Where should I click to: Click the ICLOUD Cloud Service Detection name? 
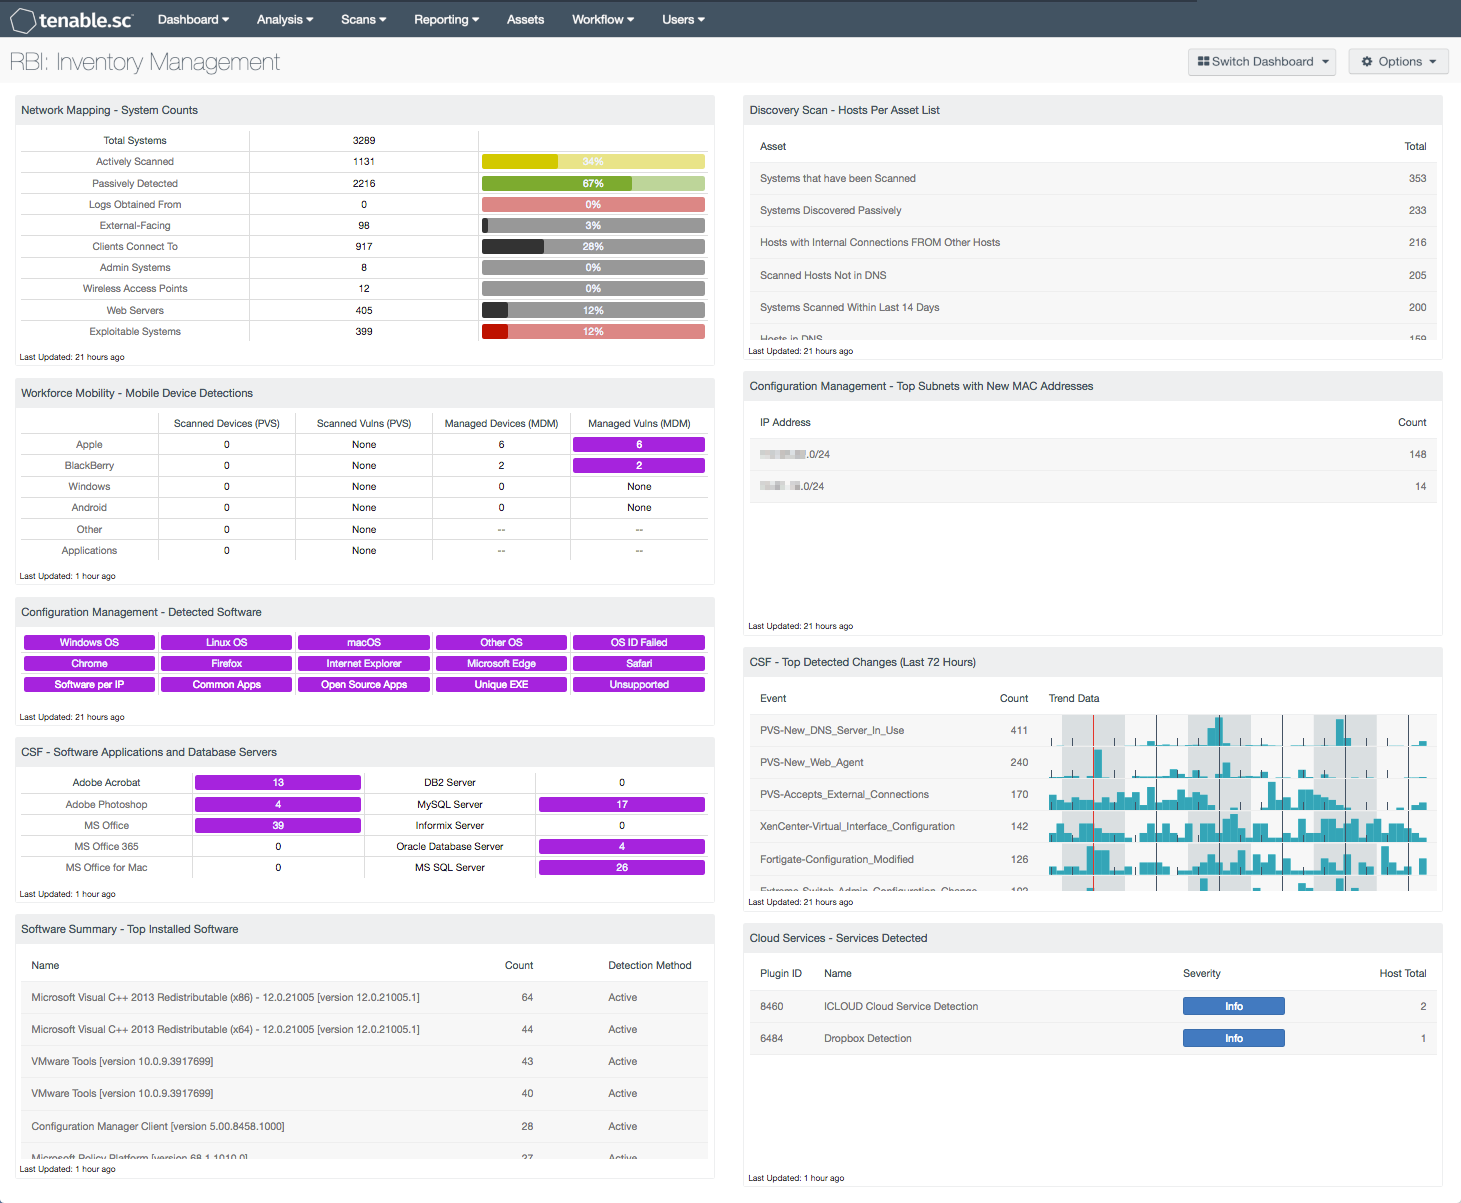(901, 1006)
